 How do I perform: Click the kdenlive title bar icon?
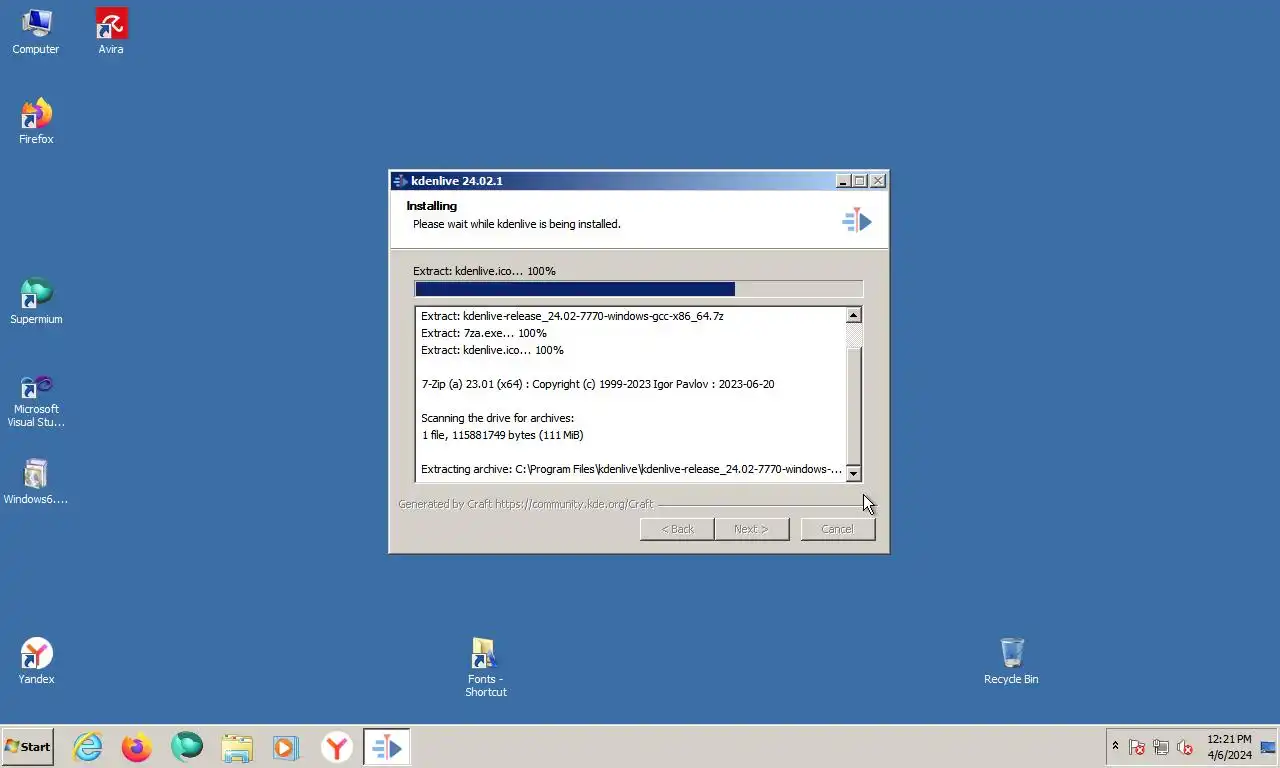(400, 181)
